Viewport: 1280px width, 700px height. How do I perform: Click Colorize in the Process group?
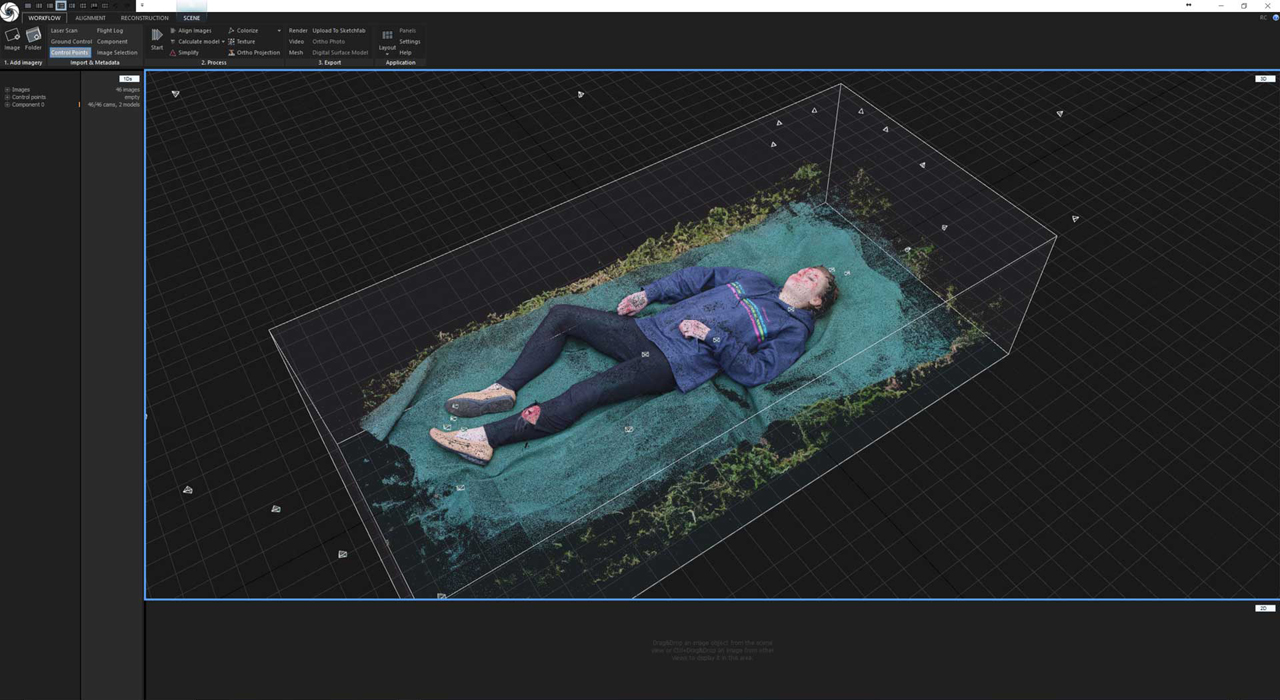[x=241, y=31]
